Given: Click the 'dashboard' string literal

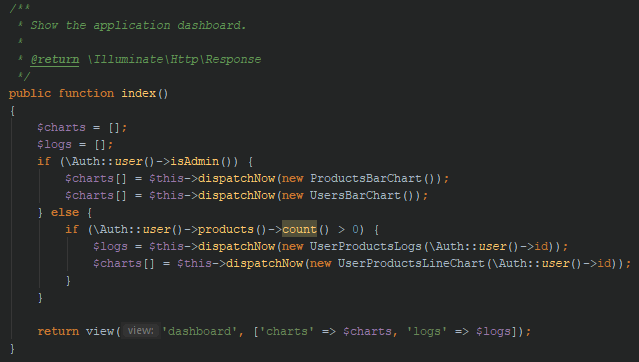Looking at the screenshot, I should pyautogui.click(x=199, y=331).
